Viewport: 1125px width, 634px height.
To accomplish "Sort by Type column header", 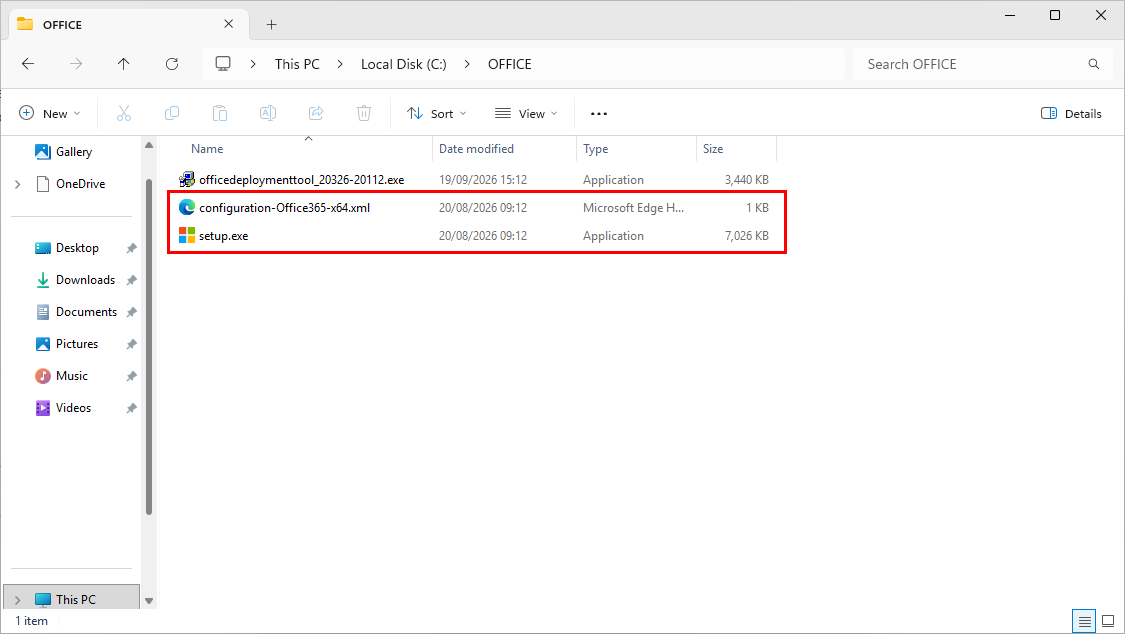I will [x=596, y=148].
